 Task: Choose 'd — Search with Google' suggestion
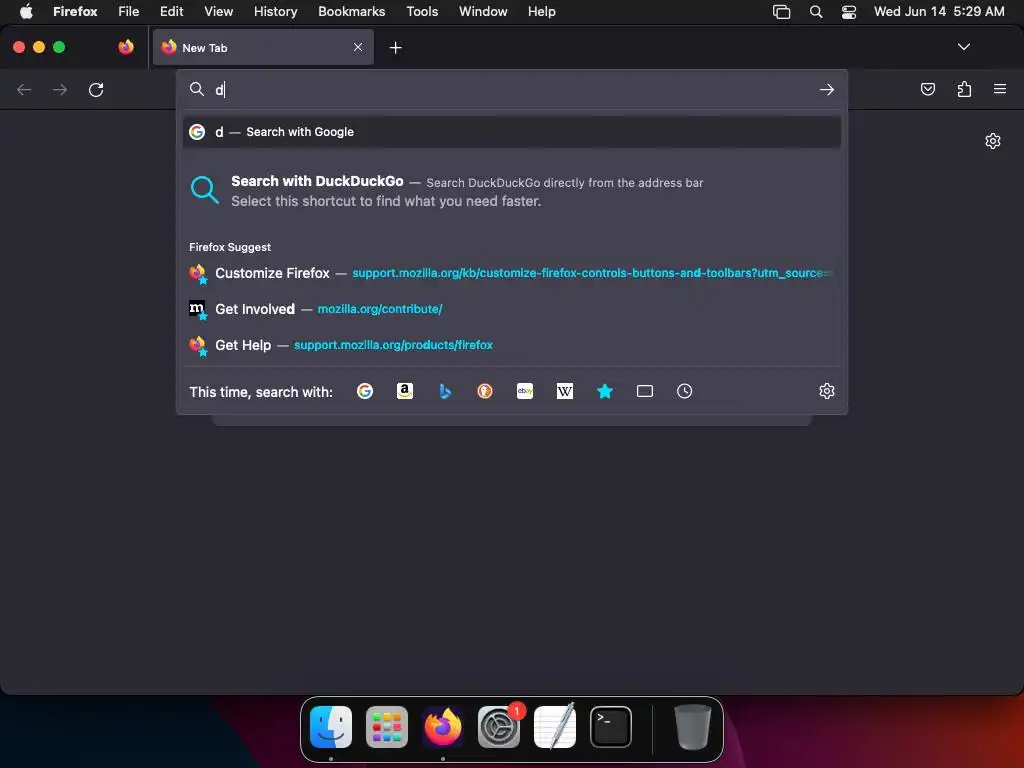(512, 132)
